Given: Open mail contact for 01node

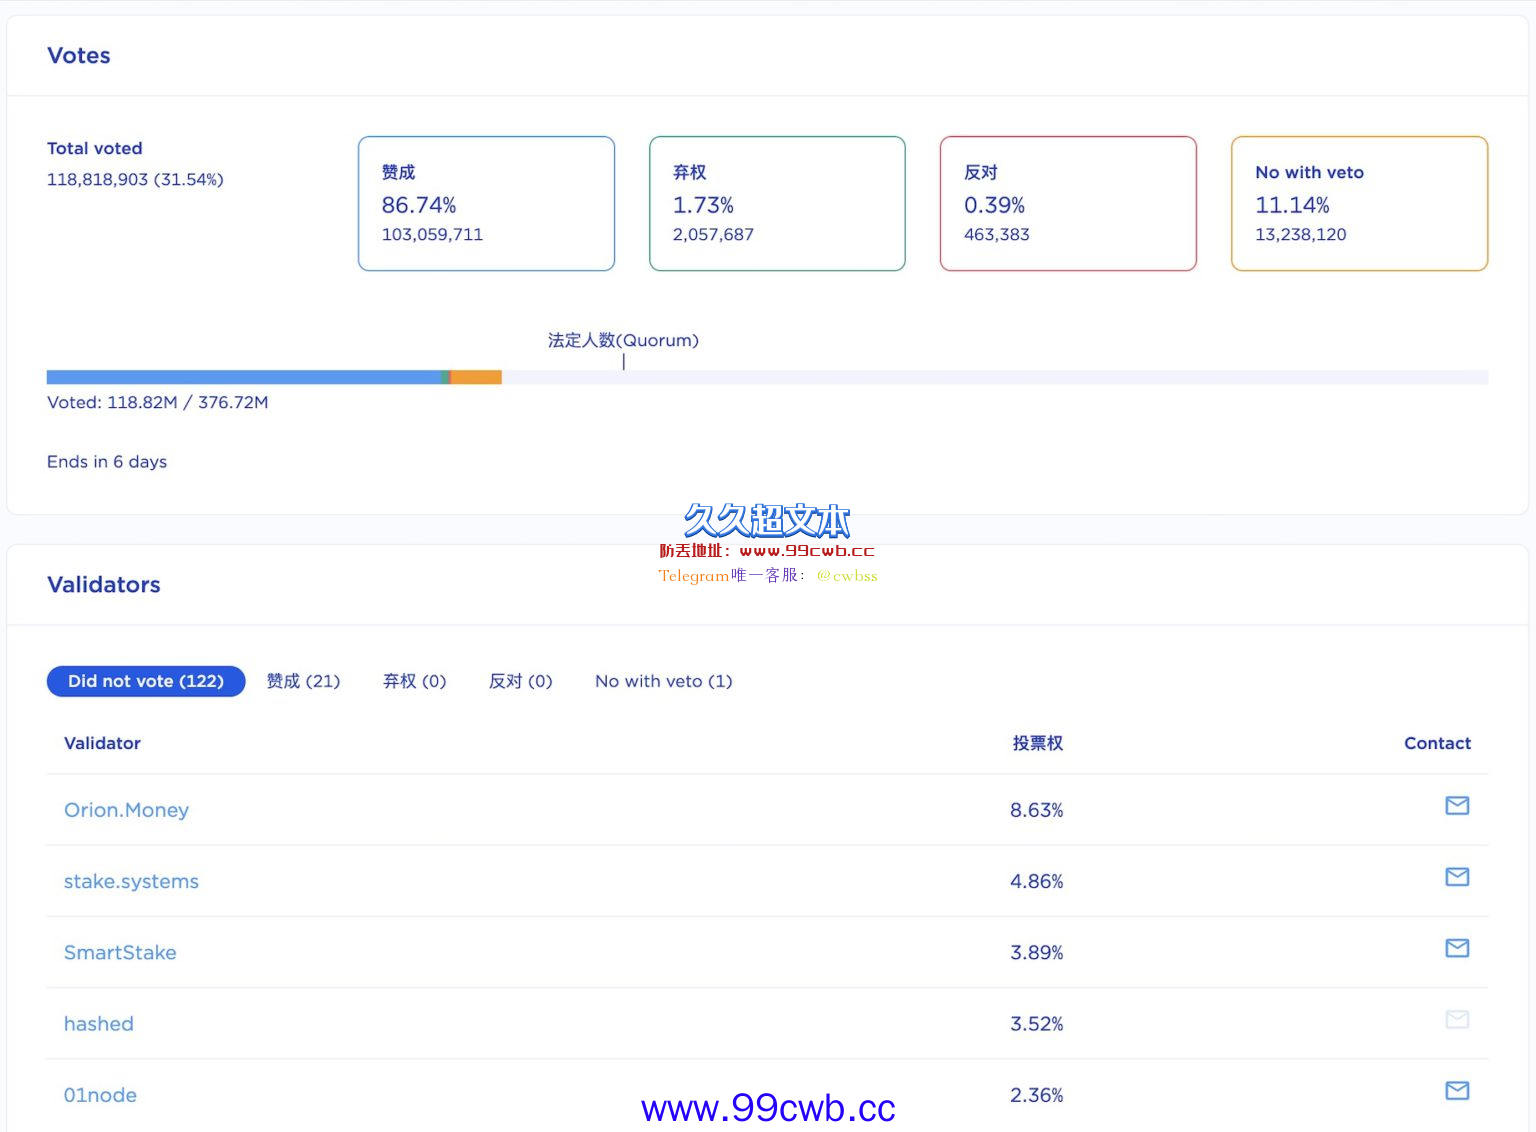Looking at the screenshot, I should tap(1457, 1091).
